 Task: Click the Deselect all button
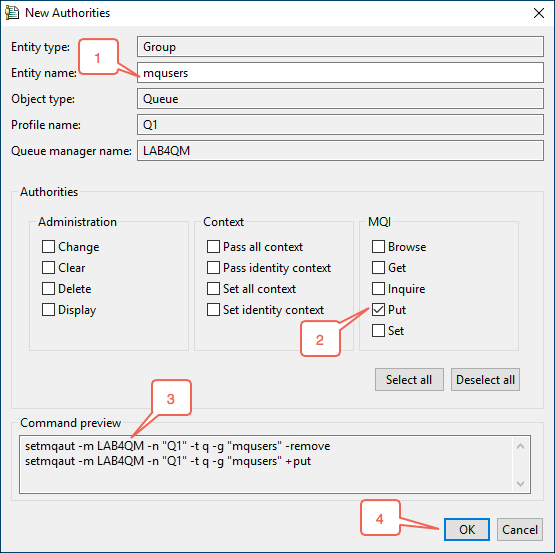485,380
